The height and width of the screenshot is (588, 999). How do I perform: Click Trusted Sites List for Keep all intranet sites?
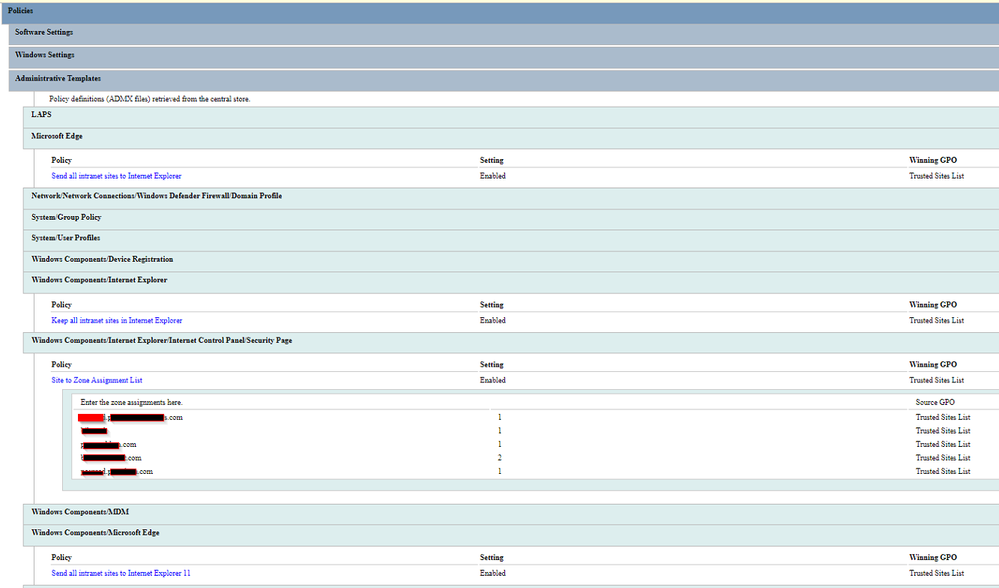[x=936, y=320]
